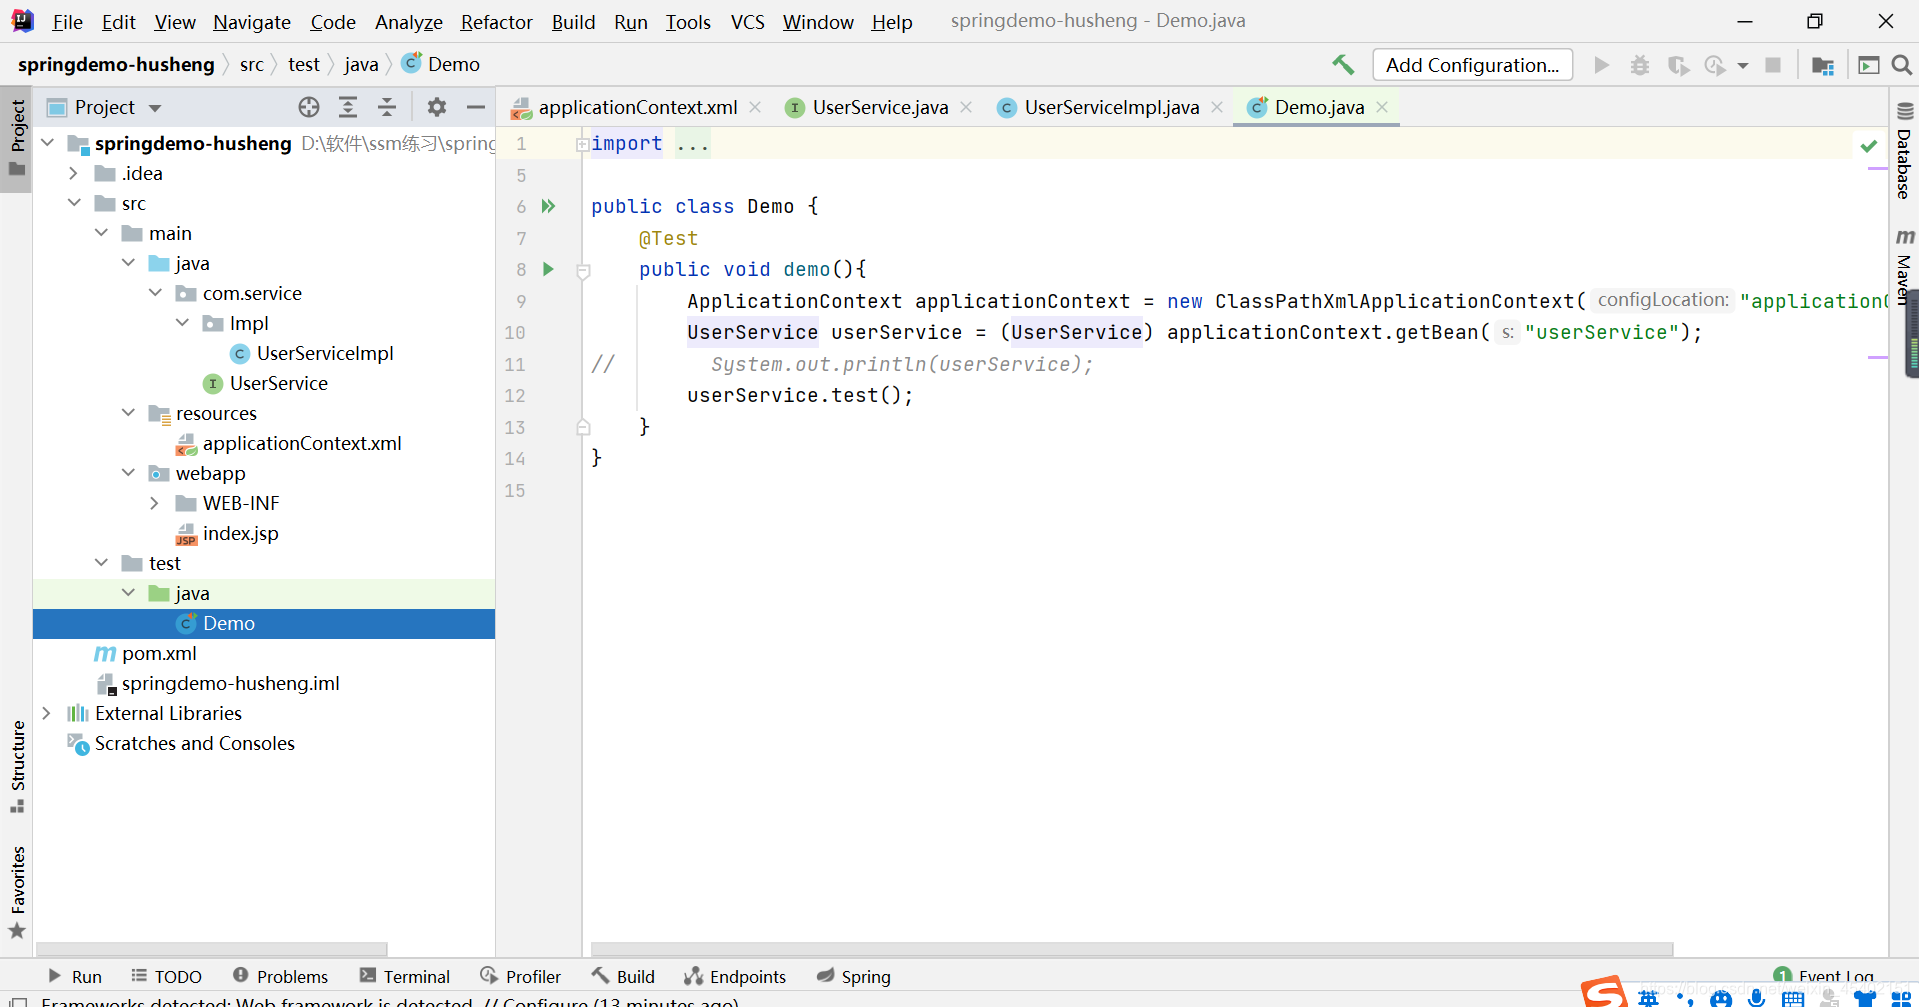The image size is (1919, 1007).
Task: Collapse the Impl package
Action: [x=182, y=323]
